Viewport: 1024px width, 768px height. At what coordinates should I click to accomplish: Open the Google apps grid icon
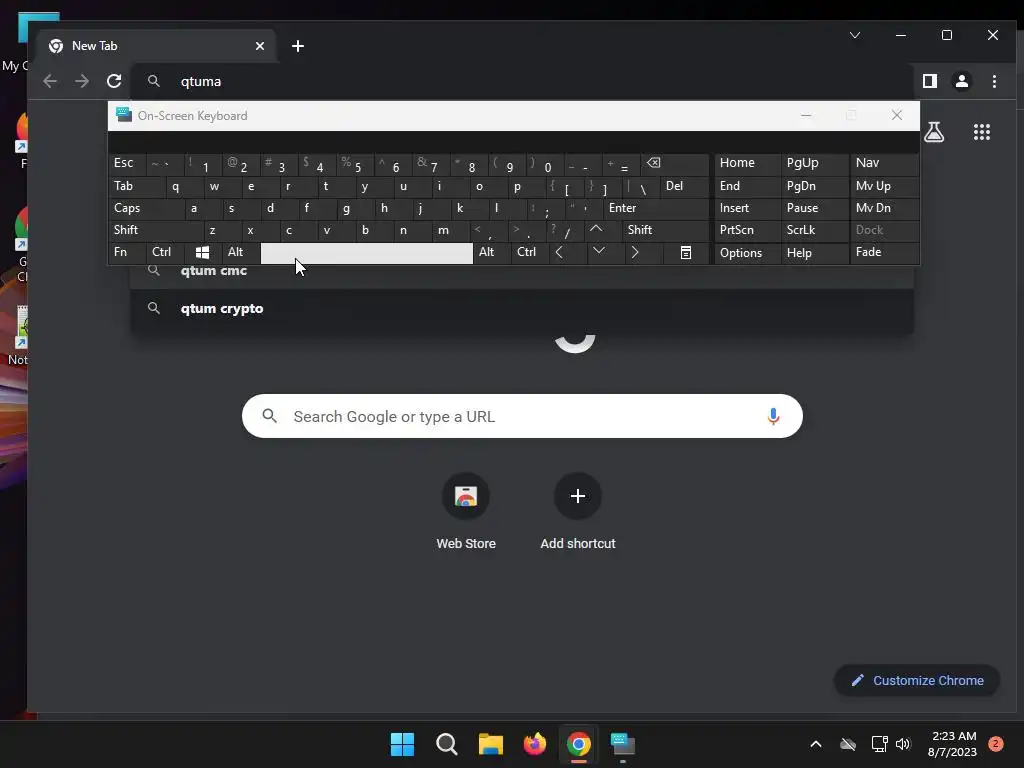point(982,133)
